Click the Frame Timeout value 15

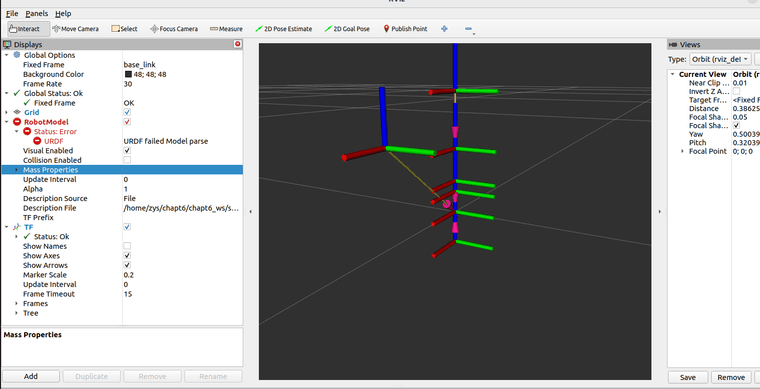pos(128,294)
